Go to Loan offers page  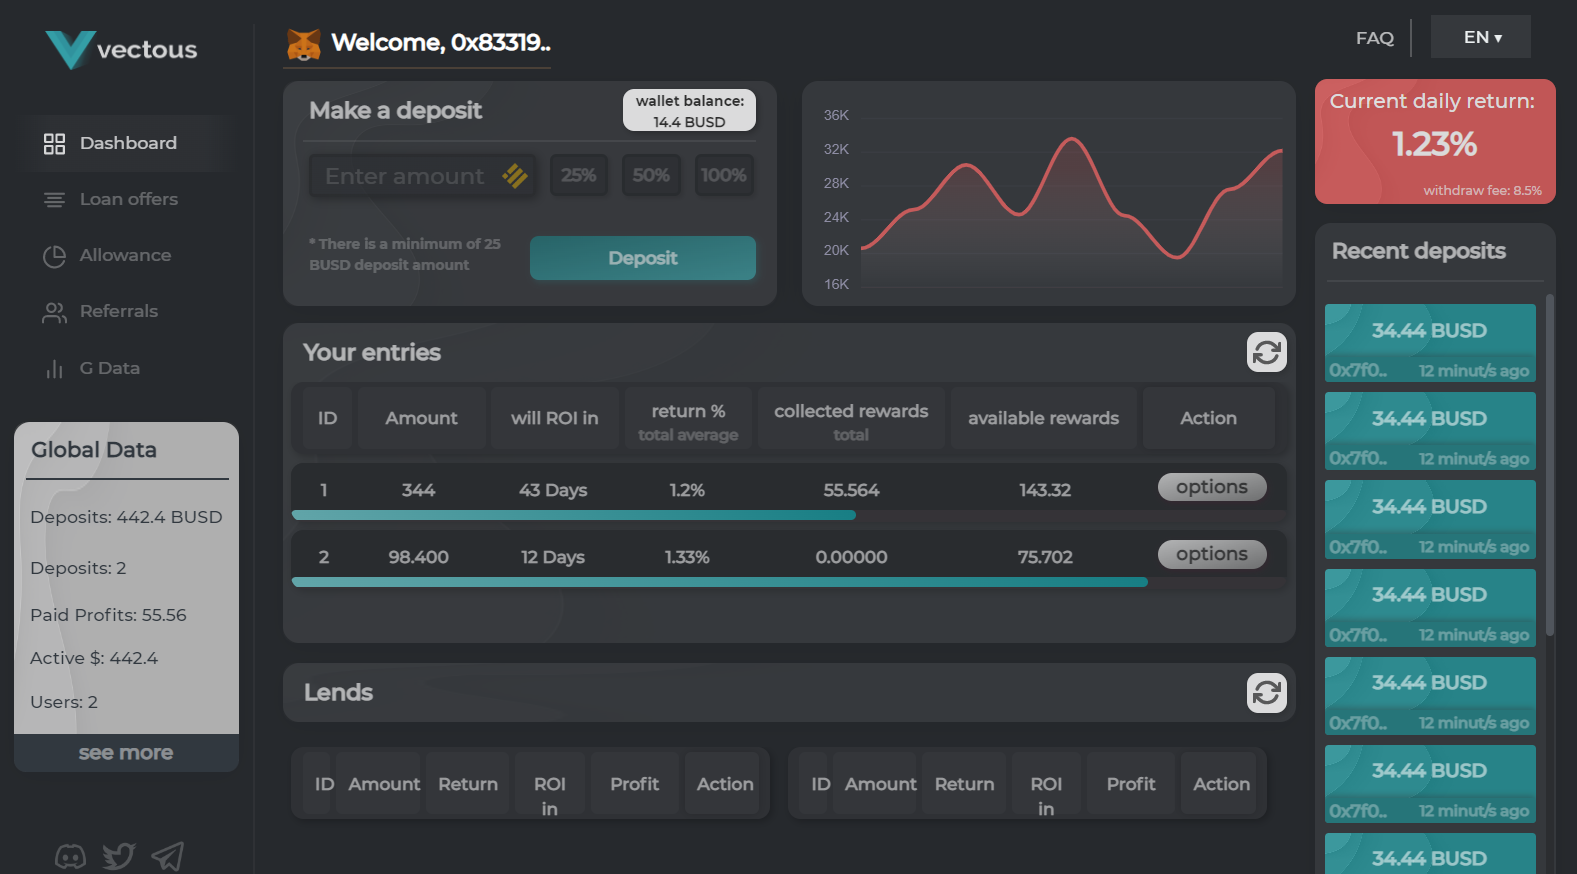coord(129,199)
